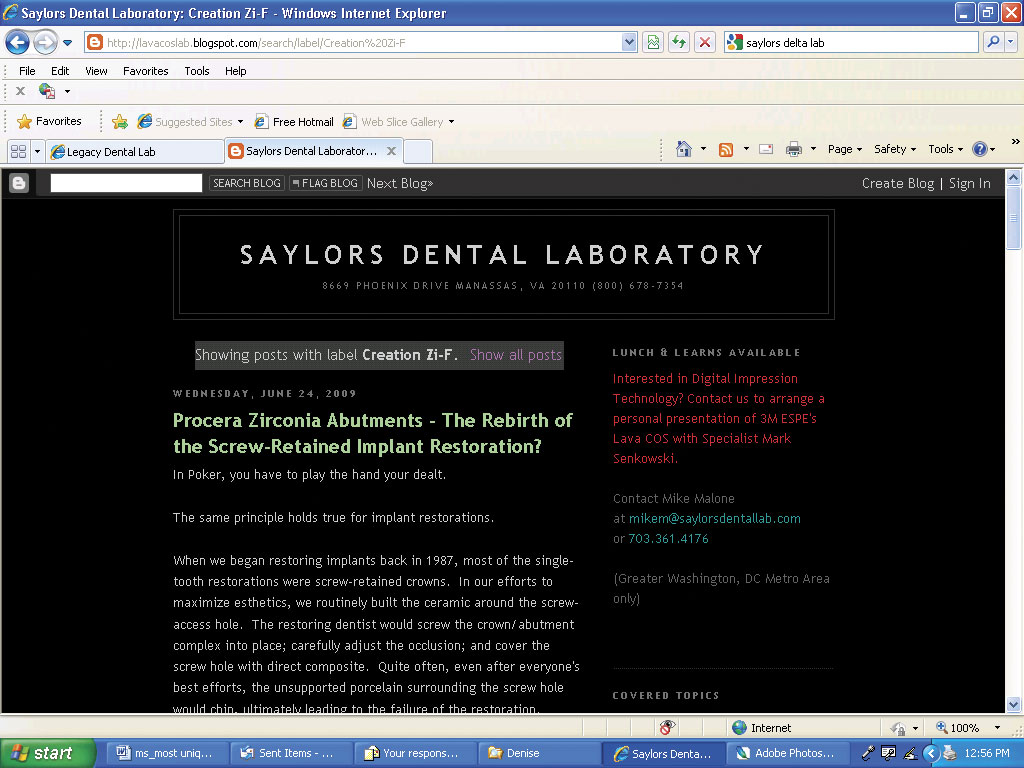1024x768 pixels.
Task: Click the 'Show all posts' link
Action: tap(516, 355)
